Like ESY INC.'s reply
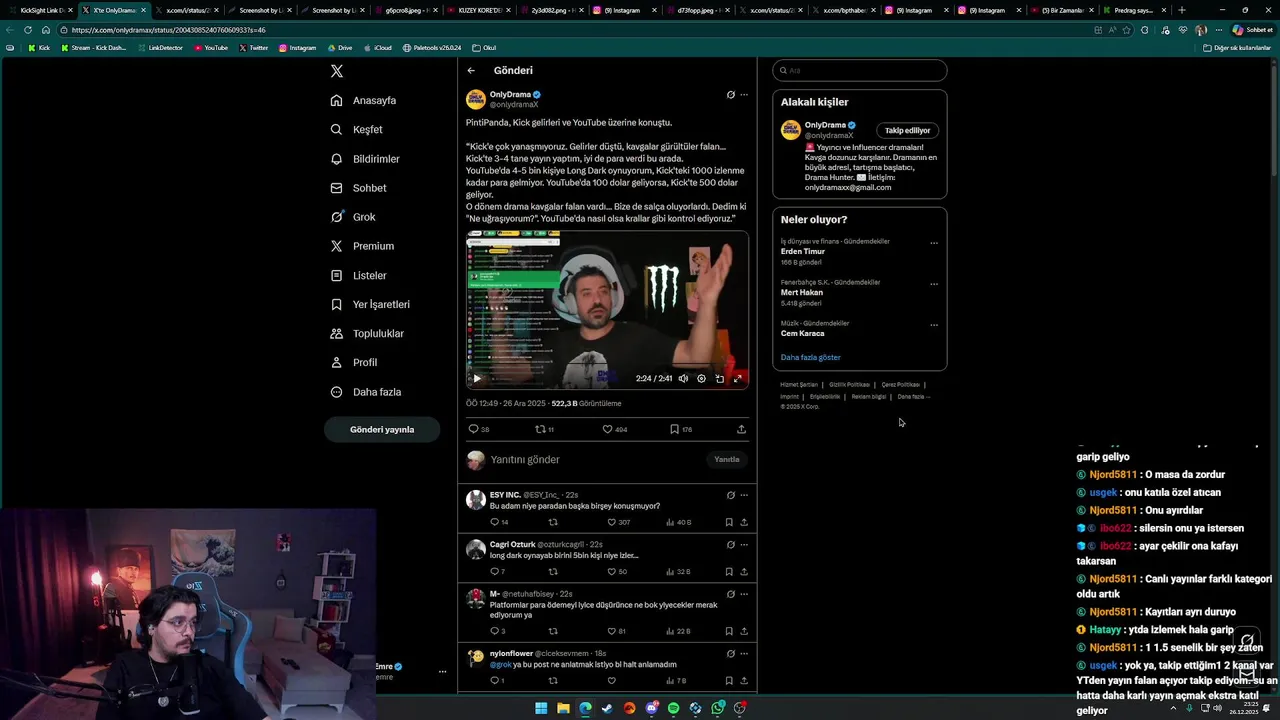Viewport: 1280px width, 720px height. tap(619, 522)
